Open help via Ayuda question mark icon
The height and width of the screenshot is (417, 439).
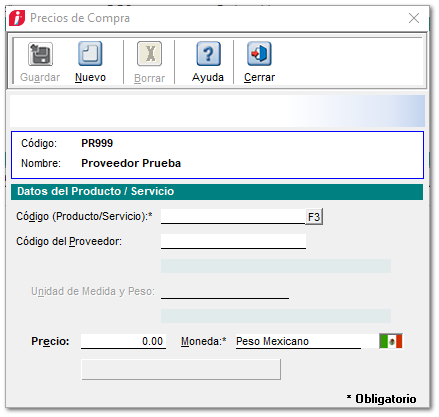[208, 54]
